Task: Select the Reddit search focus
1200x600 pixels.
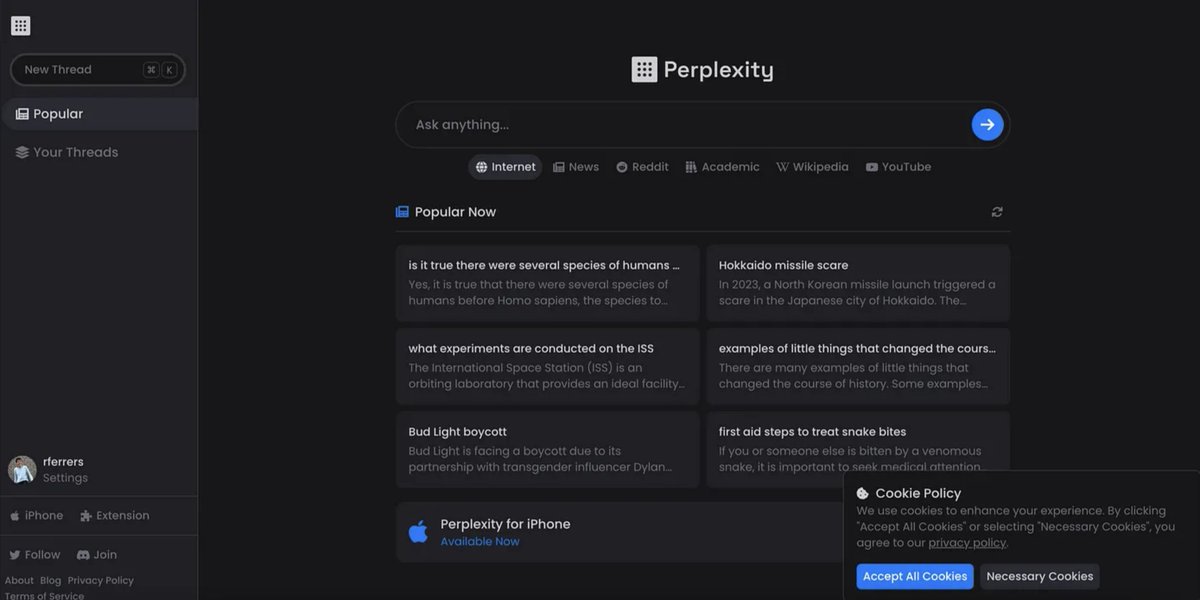Action: click(642, 167)
